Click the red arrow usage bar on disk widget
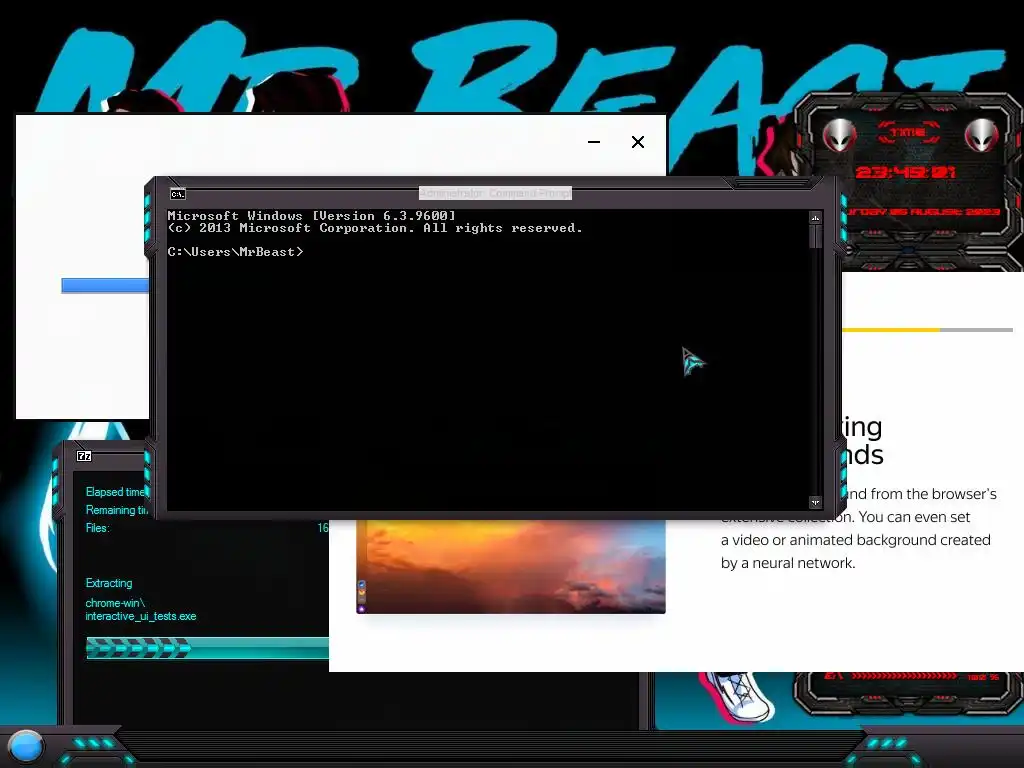Viewport: 1024px width, 768px height. 904,677
